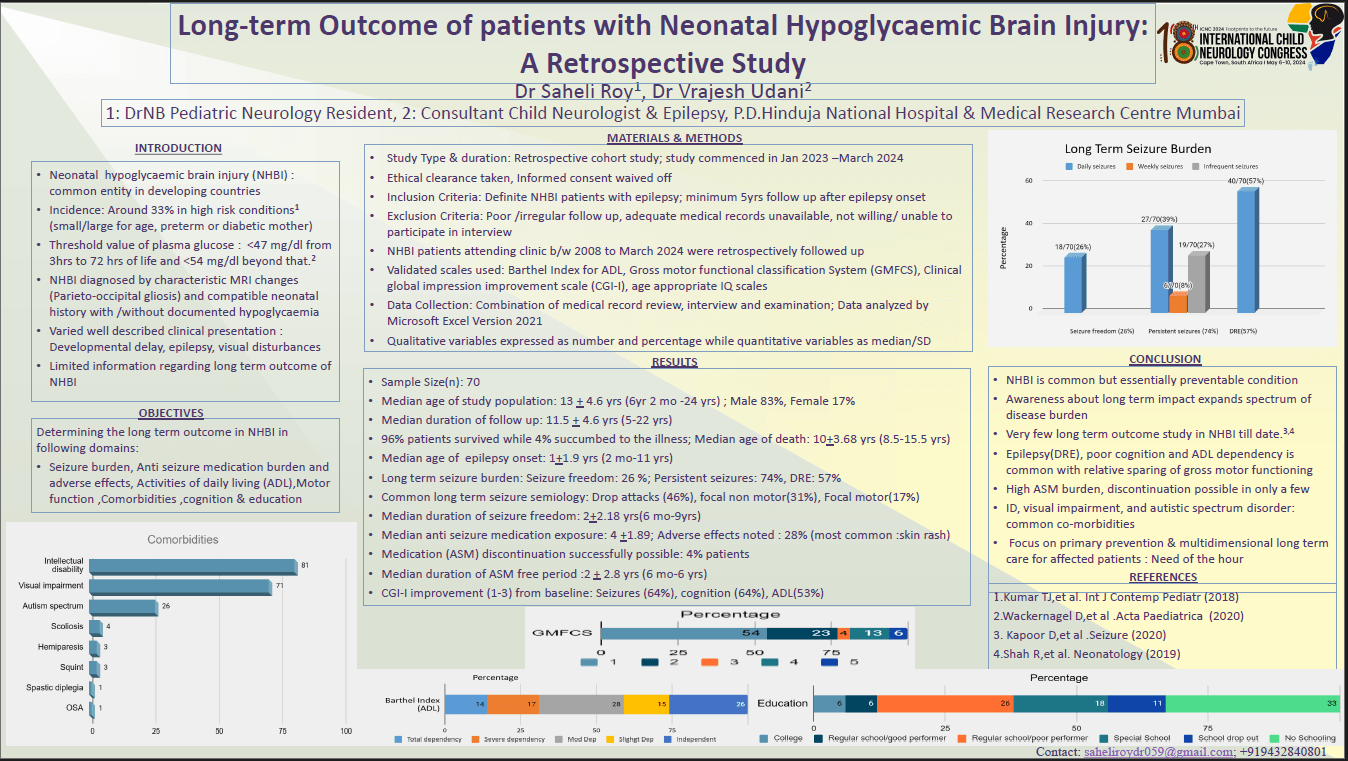Click the RESULTS section heading
The height and width of the screenshot is (761, 1348).
(674, 362)
